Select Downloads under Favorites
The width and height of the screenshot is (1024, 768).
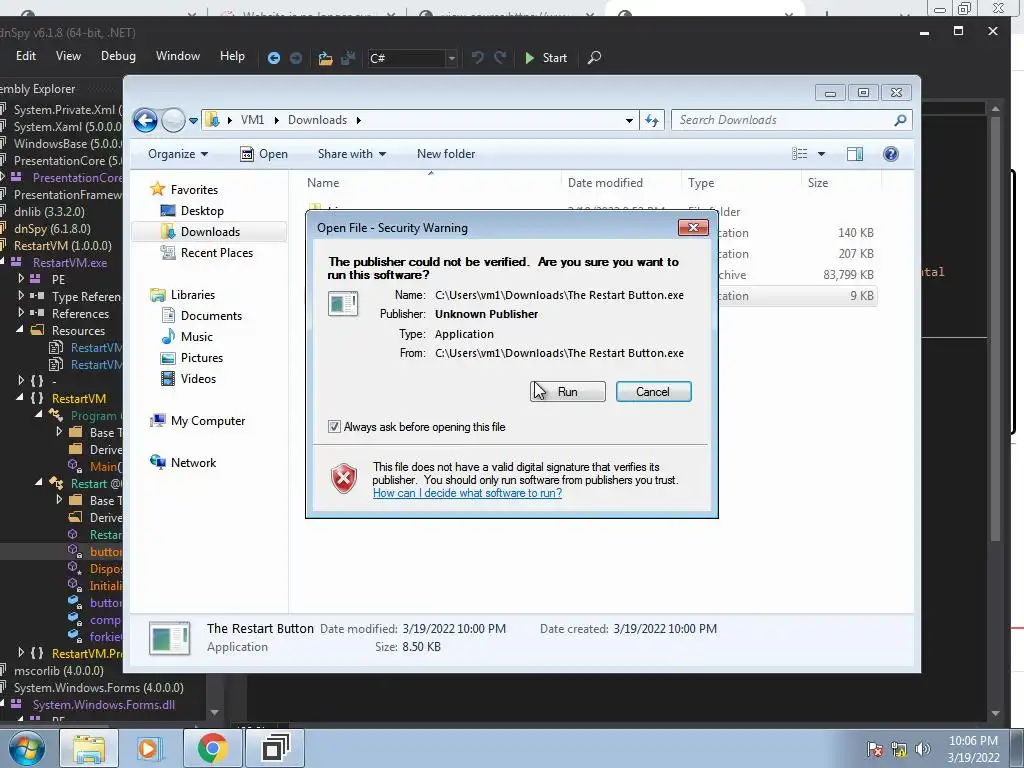pyautogui.click(x=210, y=232)
